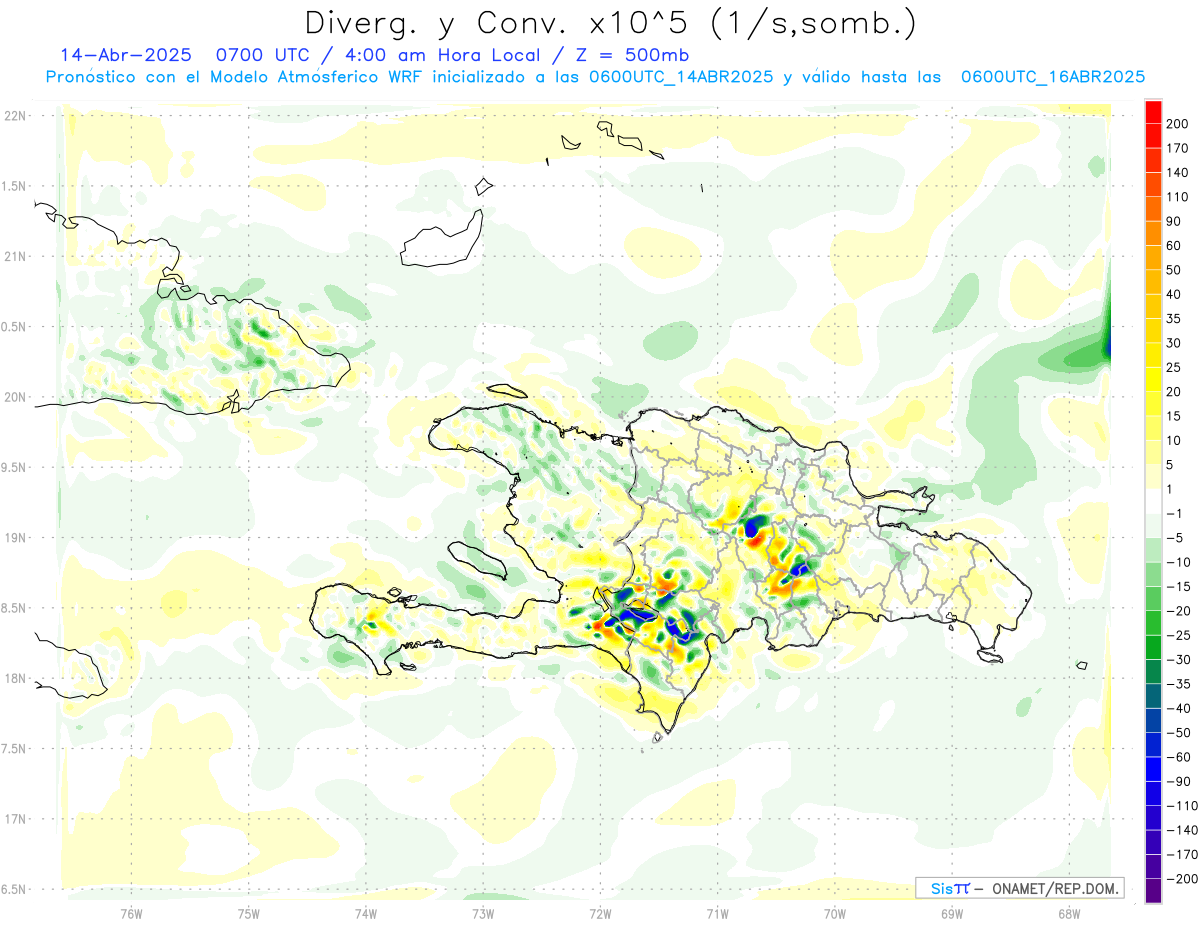This screenshot has height=927, width=1200.
Task: Click the colorbar label "110"
Action: coord(1178,197)
